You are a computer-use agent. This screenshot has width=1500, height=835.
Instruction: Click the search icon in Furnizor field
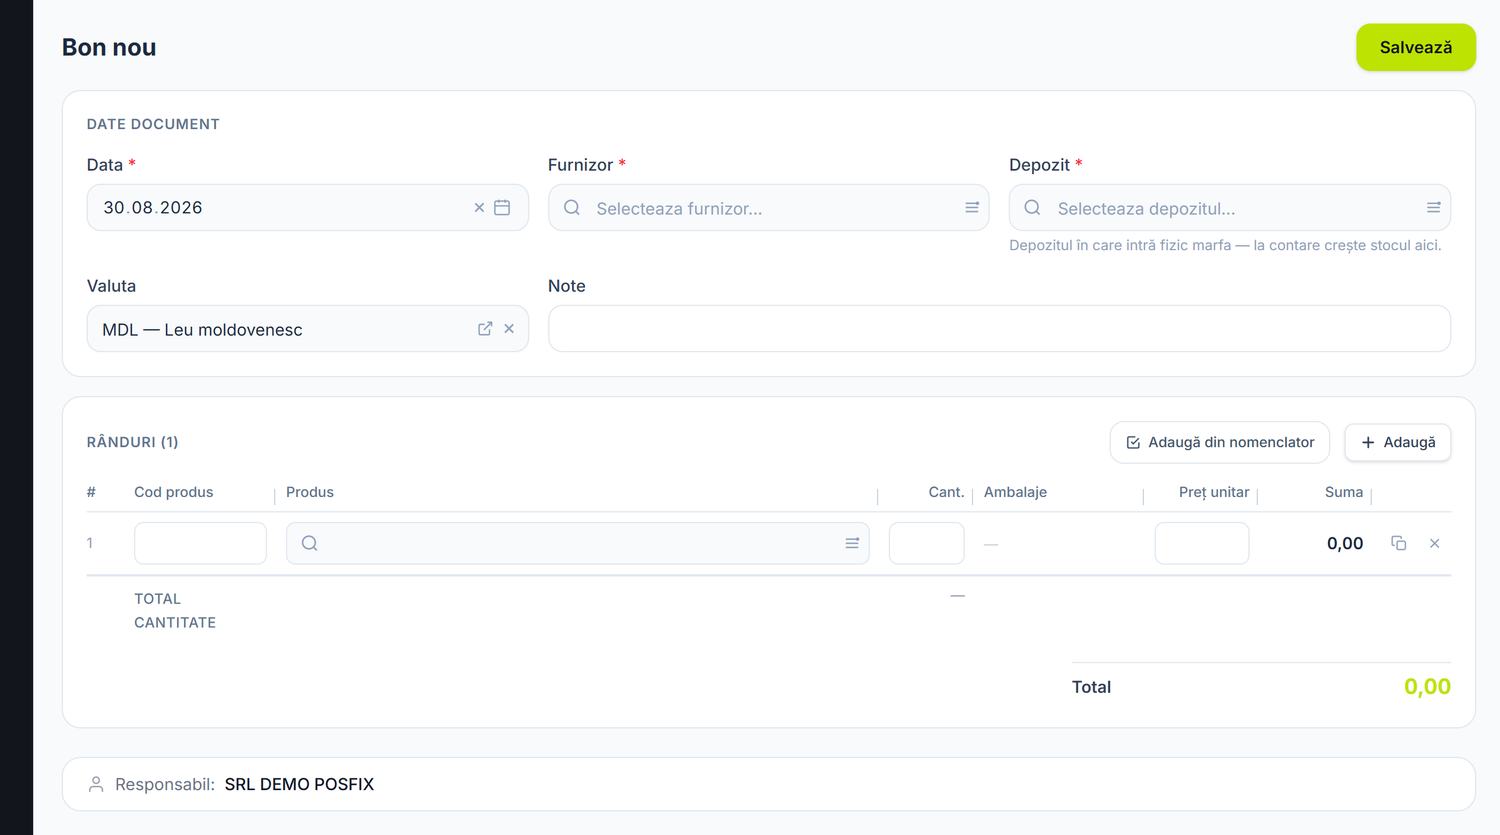(x=572, y=208)
